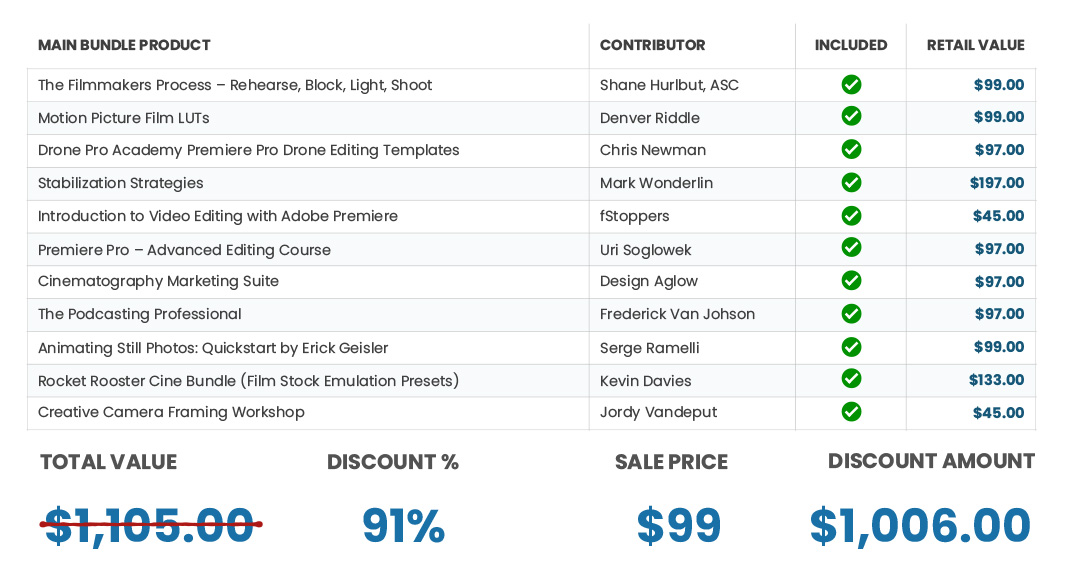Click the checkmark in the Shane Hurlbut row
Screen dimensions: 1074x582
coord(851,85)
